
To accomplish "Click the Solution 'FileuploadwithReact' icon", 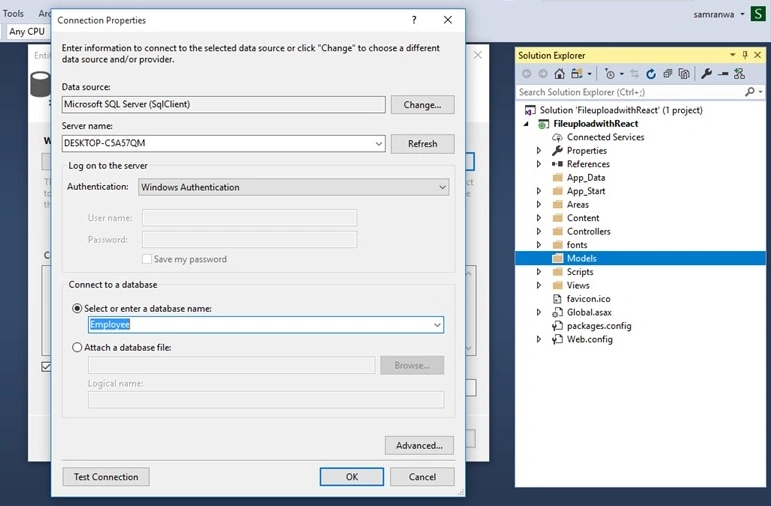I will [530, 110].
